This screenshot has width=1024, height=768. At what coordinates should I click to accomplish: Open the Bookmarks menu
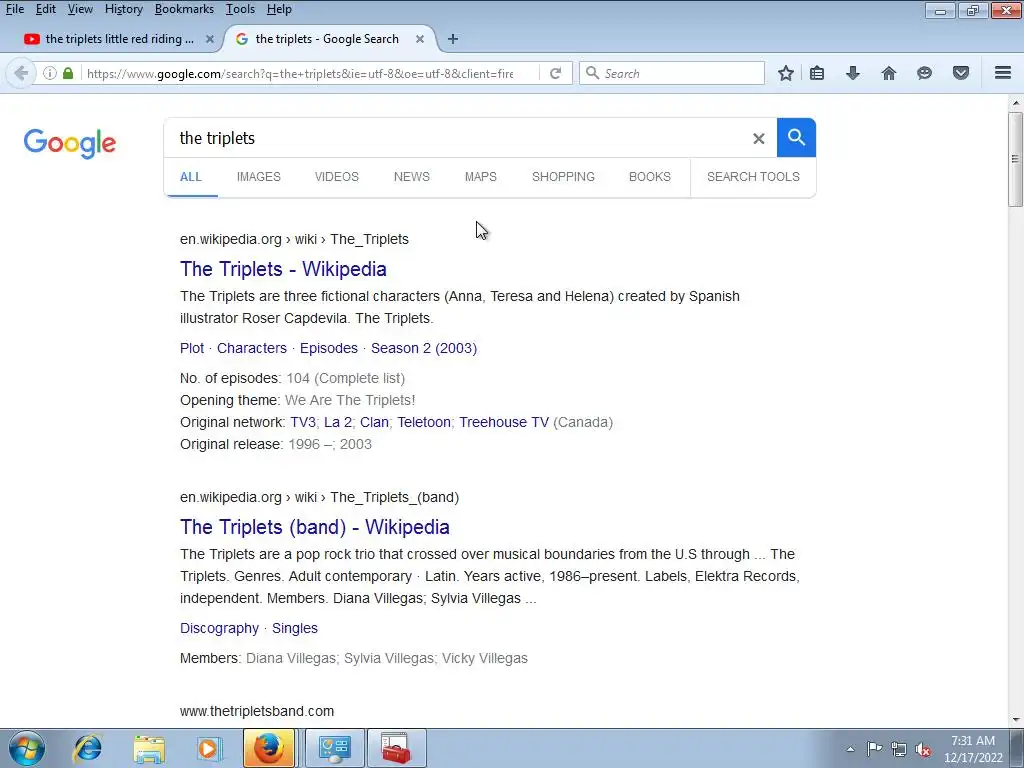click(x=184, y=9)
